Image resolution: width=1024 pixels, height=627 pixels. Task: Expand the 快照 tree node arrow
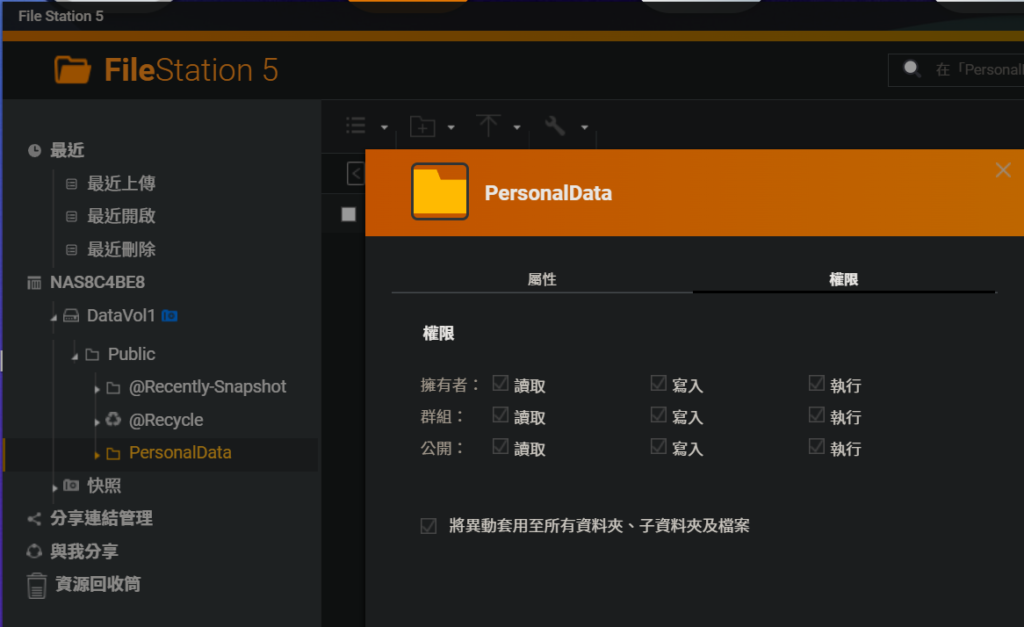click(x=55, y=488)
